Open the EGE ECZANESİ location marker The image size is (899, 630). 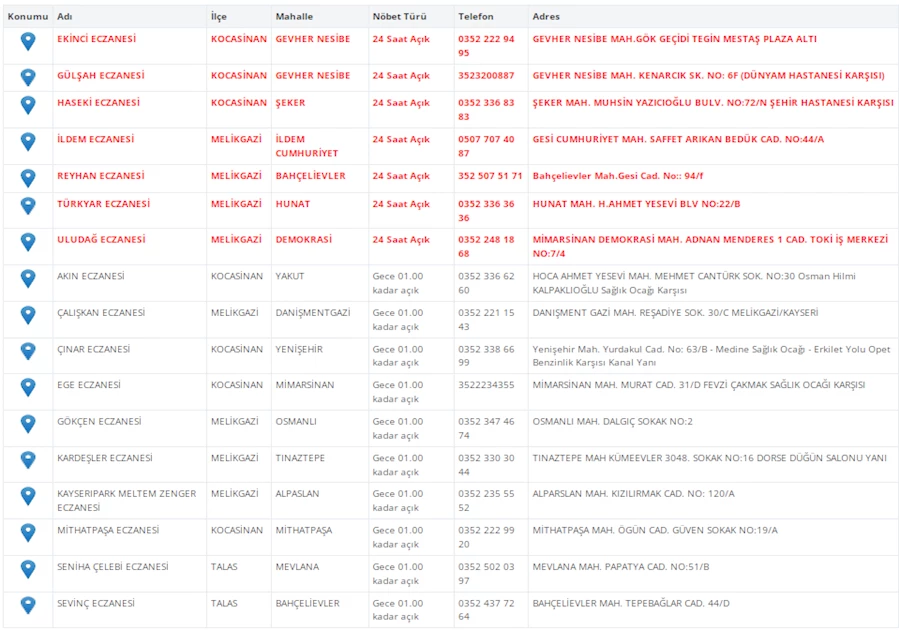tap(28, 387)
